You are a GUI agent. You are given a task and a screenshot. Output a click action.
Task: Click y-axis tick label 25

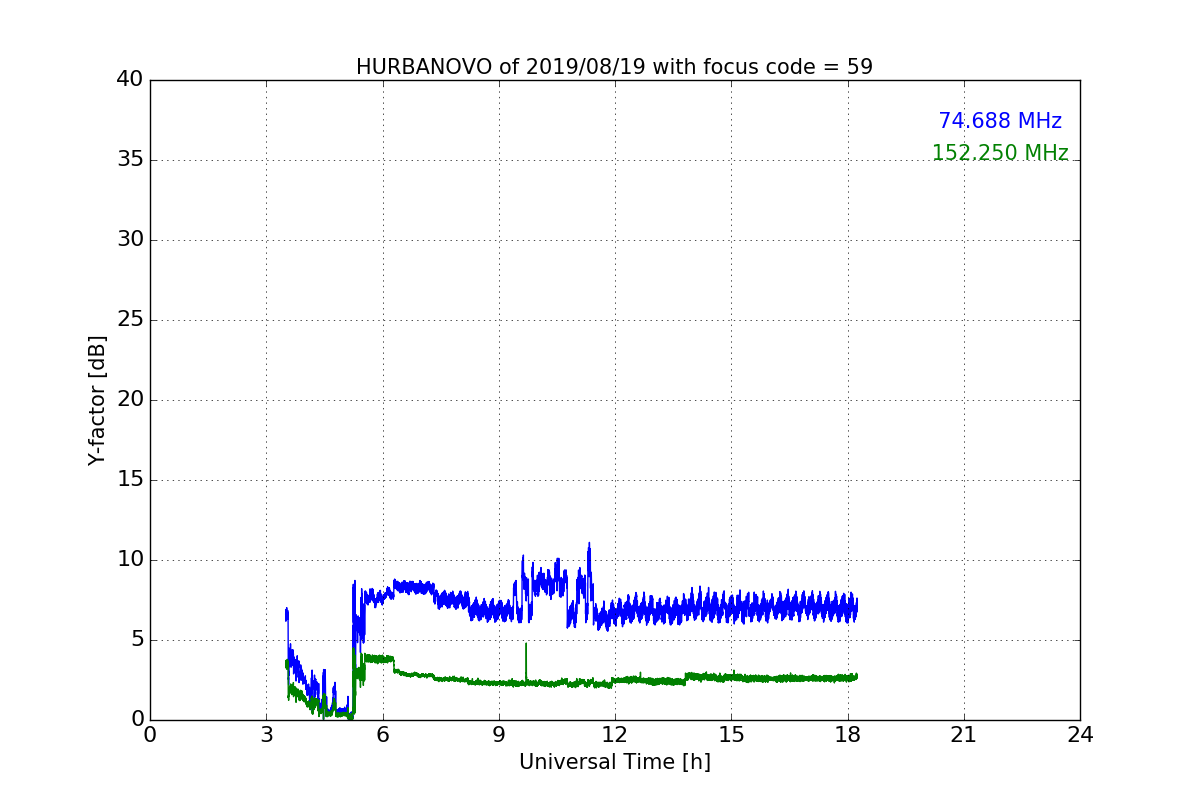(130, 320)
